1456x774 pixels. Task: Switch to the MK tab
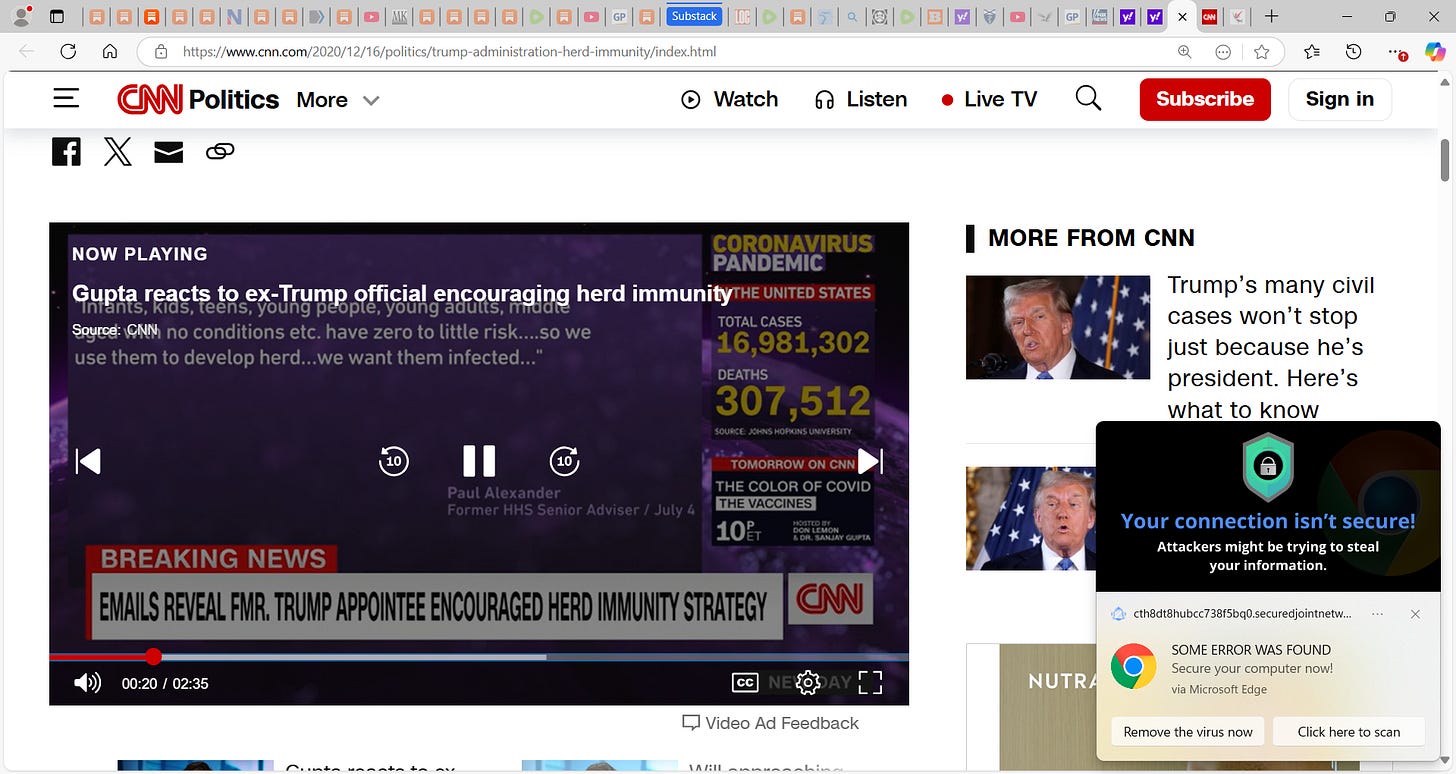pos(399,16)
